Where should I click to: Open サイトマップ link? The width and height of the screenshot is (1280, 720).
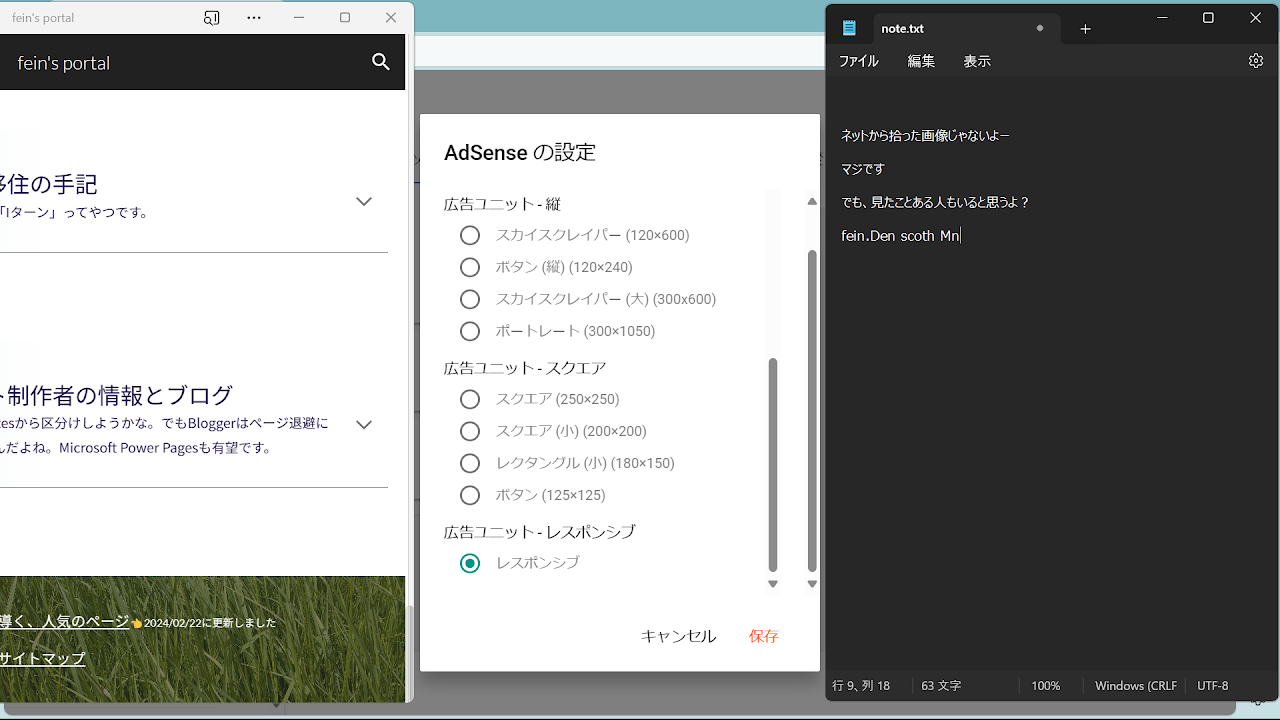(x=43, y=658)
